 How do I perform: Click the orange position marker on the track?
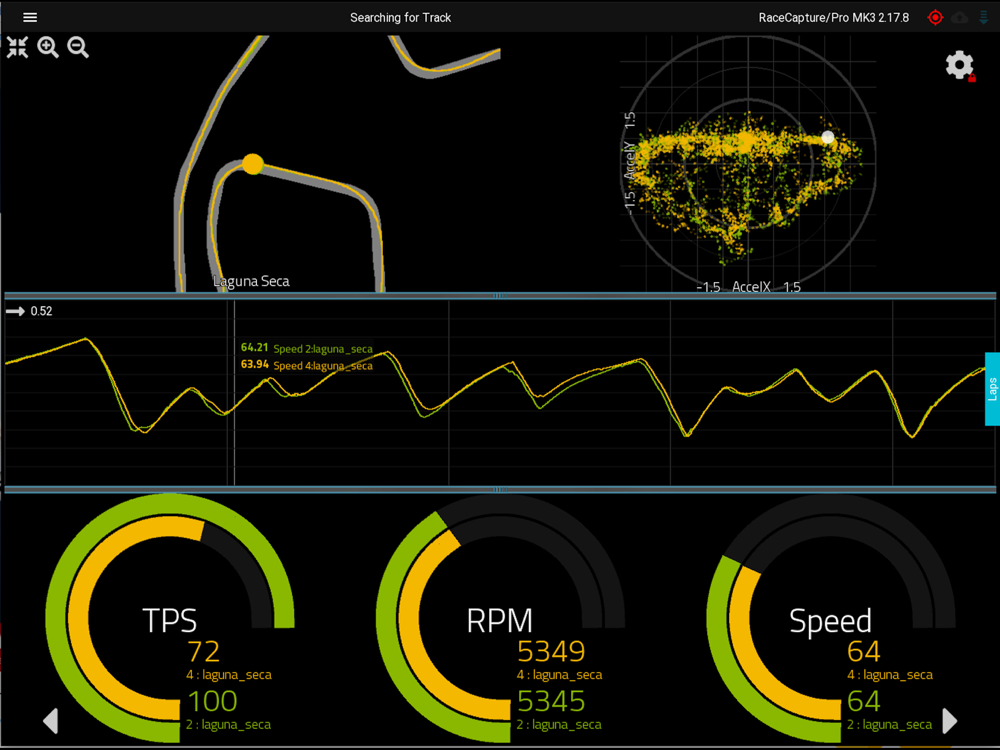[253, 164]
